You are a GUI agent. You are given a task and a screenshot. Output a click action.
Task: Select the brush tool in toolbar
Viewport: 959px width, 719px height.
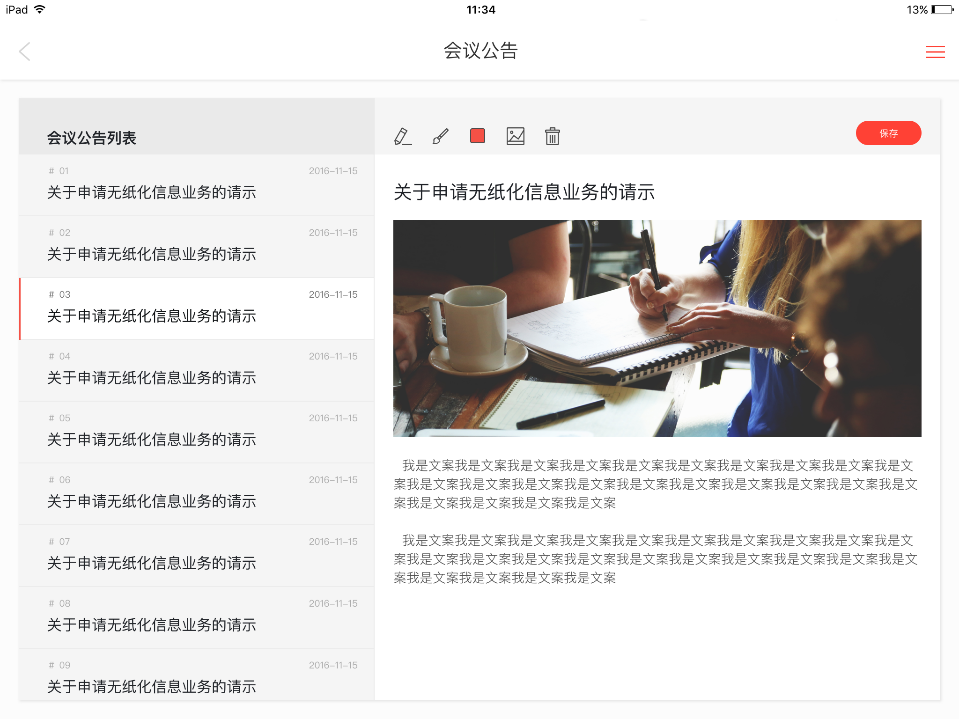click(440, 136)
